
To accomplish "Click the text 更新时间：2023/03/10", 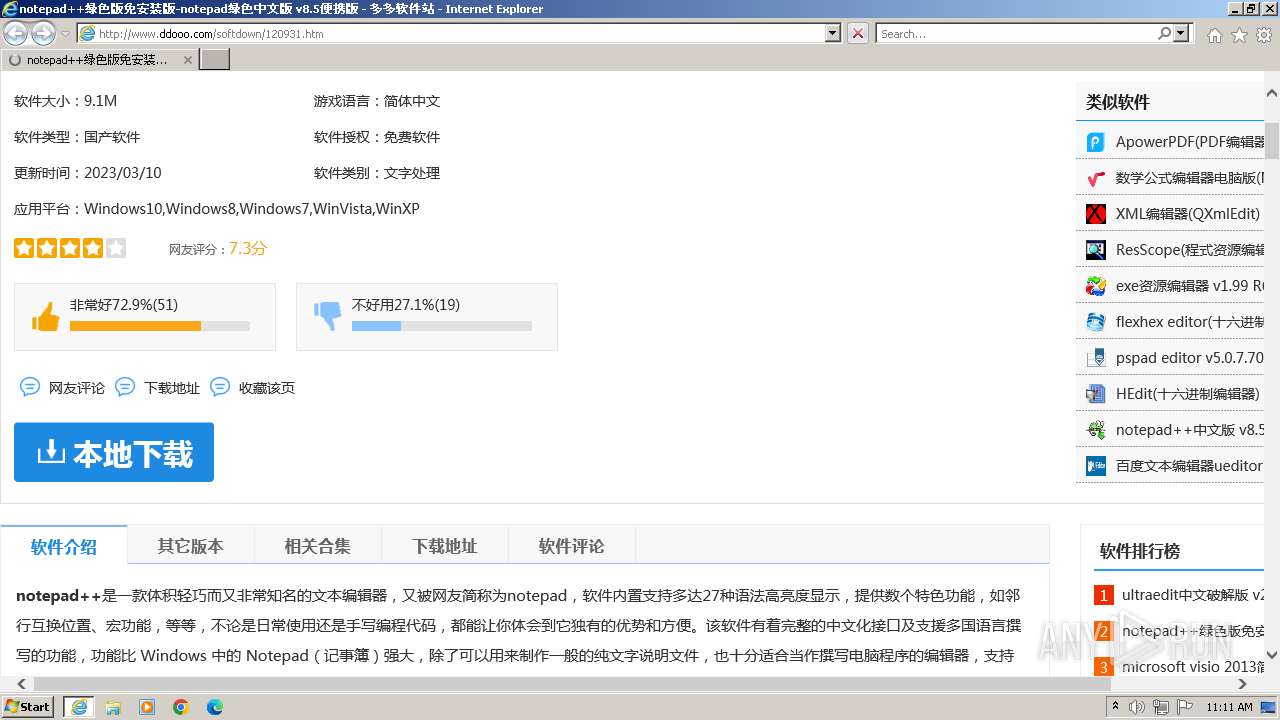I will pyautogui.click(x=88, y=173).
